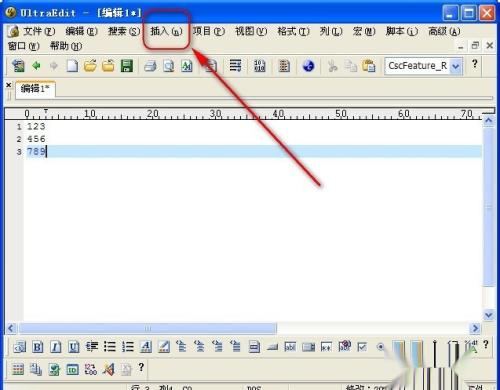500x390 pixels.
Task: Click the ID tag icon in bottom toolbar
Action: (x=72, y=370)
